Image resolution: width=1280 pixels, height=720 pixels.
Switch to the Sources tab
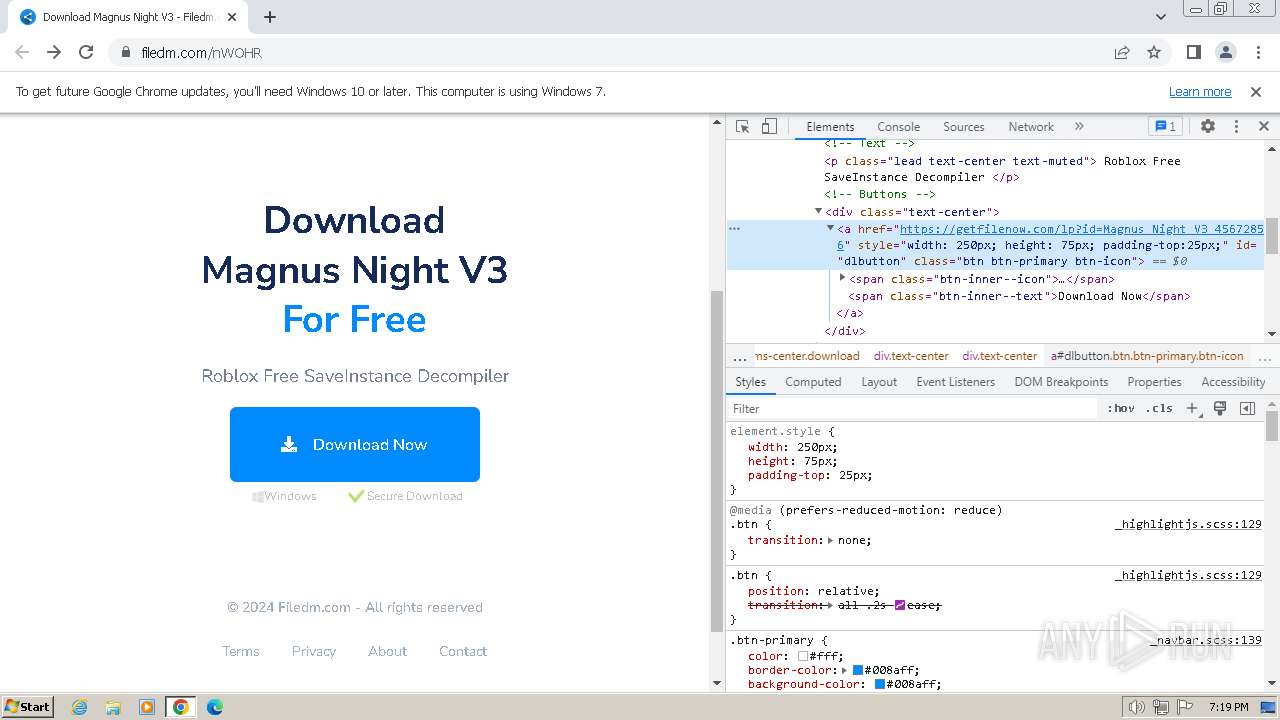(963, 127)
